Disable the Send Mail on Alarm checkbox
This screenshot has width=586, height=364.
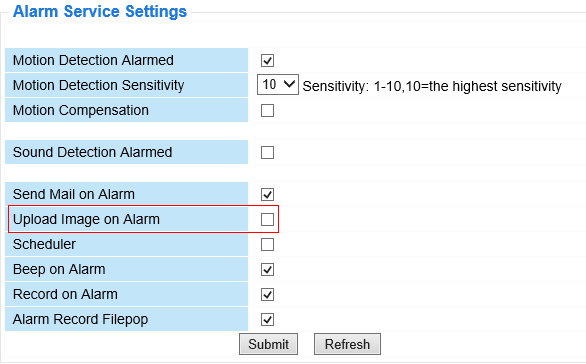click(267, 194)
